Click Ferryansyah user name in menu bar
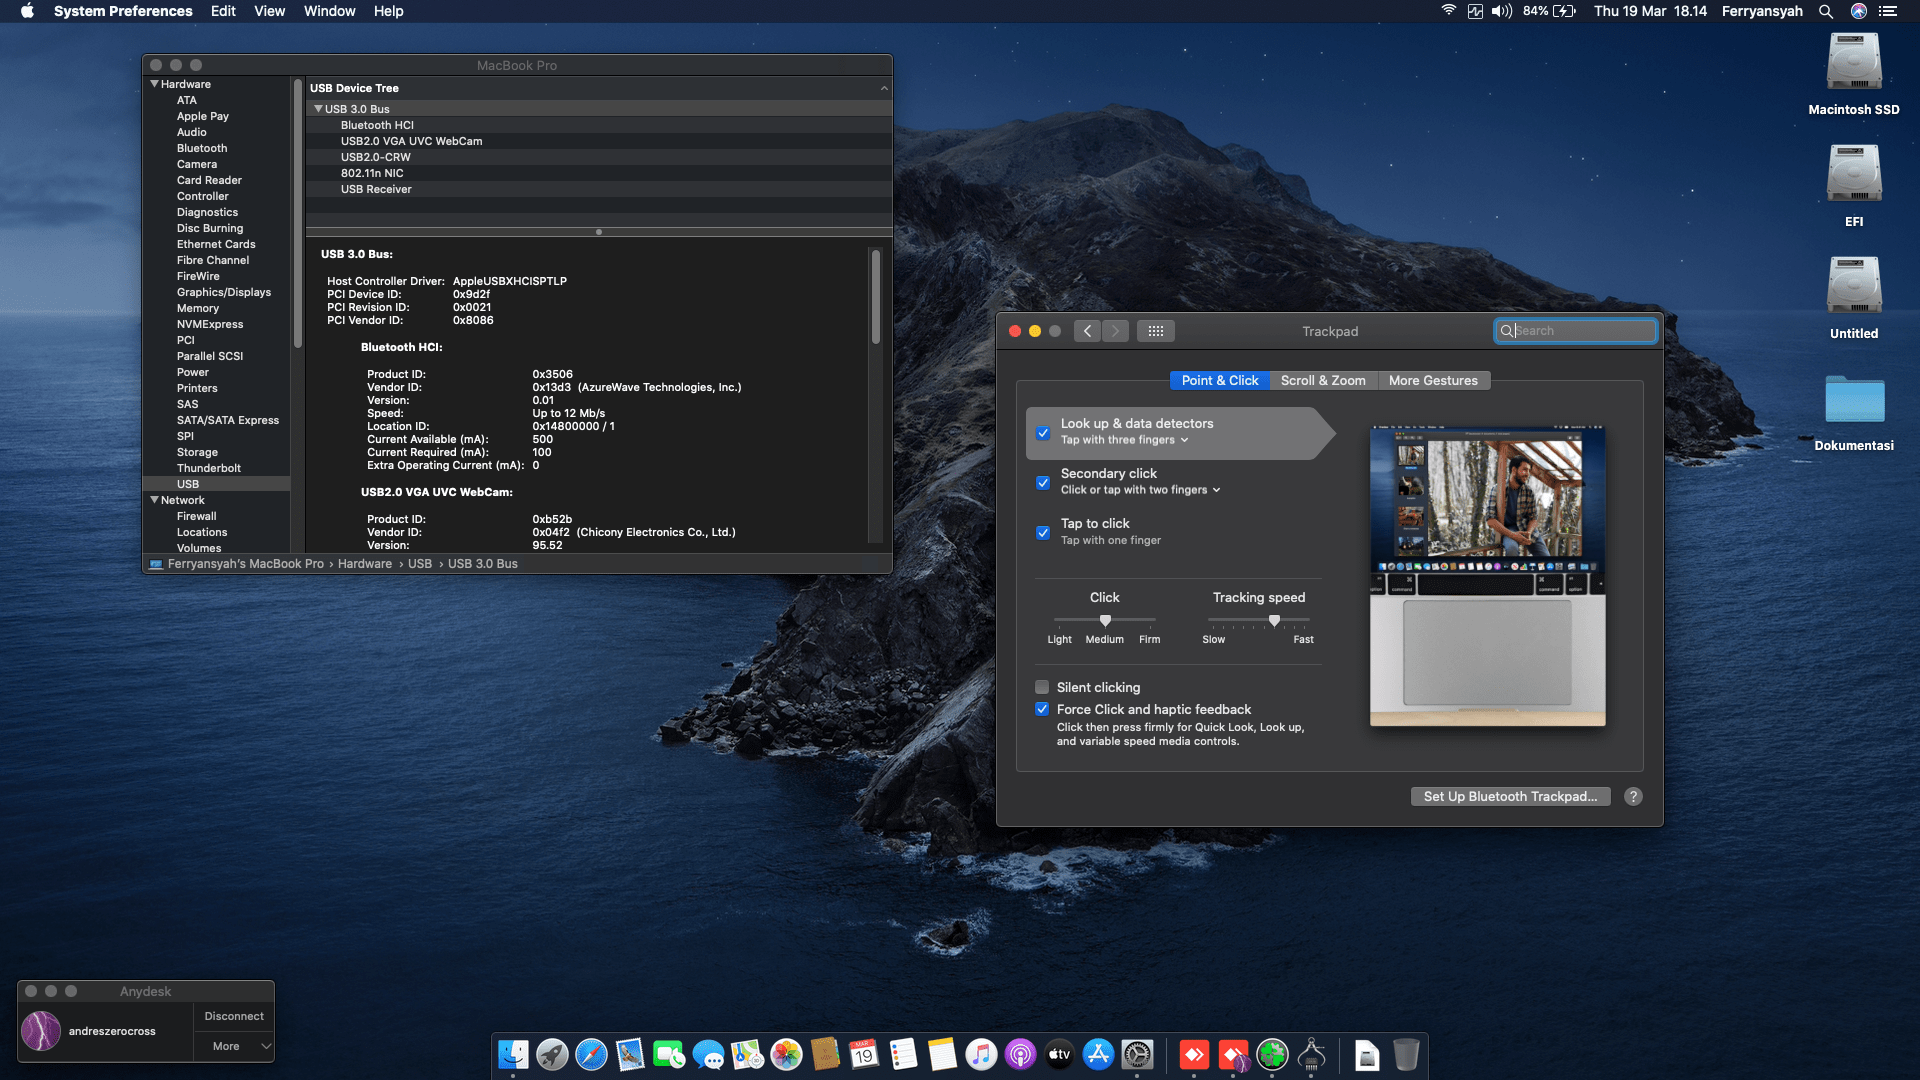The height and width of the screenshot is (1080, 1920). 1762,11
